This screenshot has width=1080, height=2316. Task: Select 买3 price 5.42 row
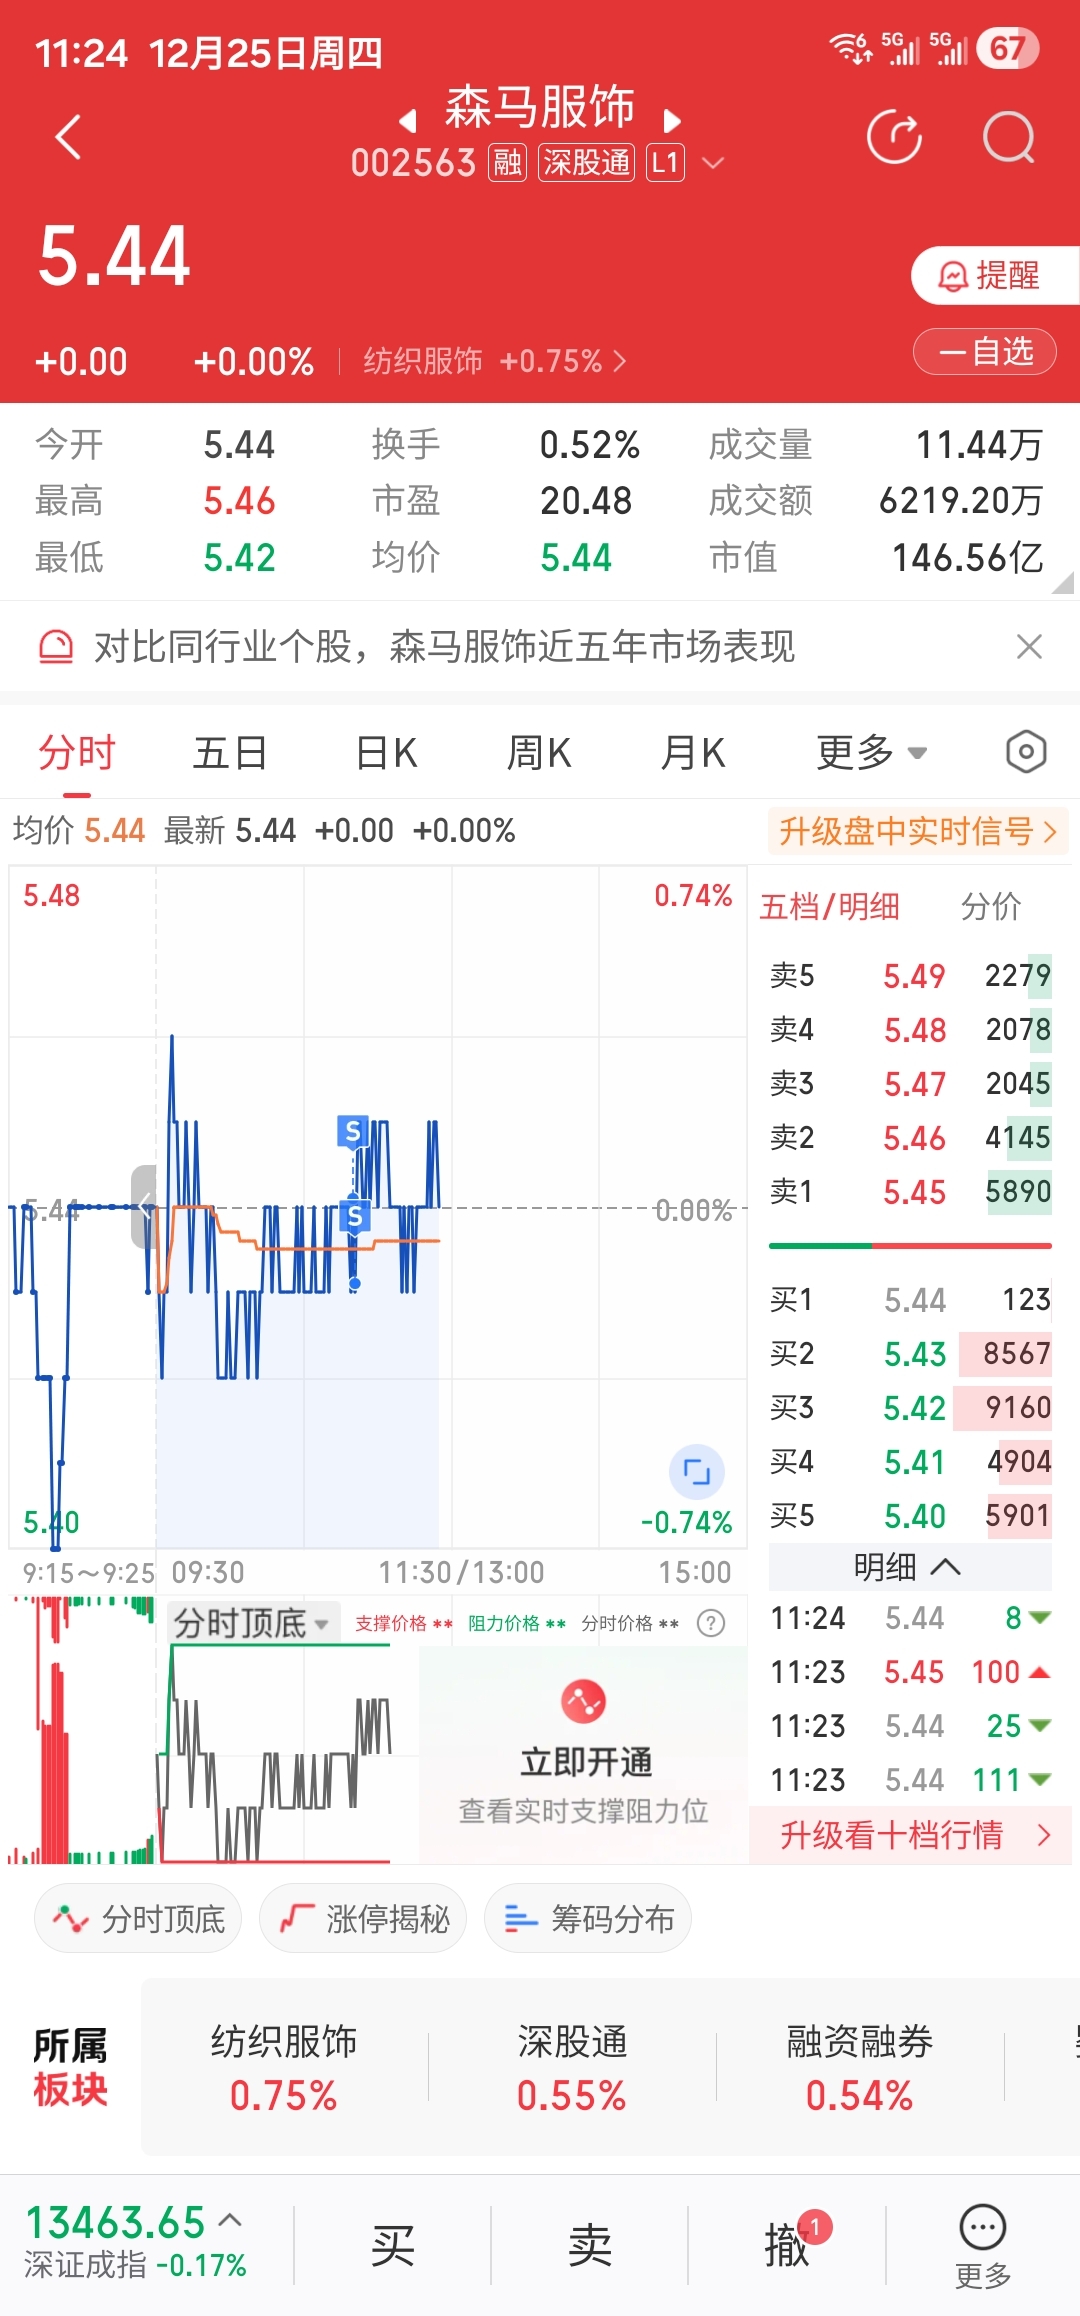pos(910,1407)
